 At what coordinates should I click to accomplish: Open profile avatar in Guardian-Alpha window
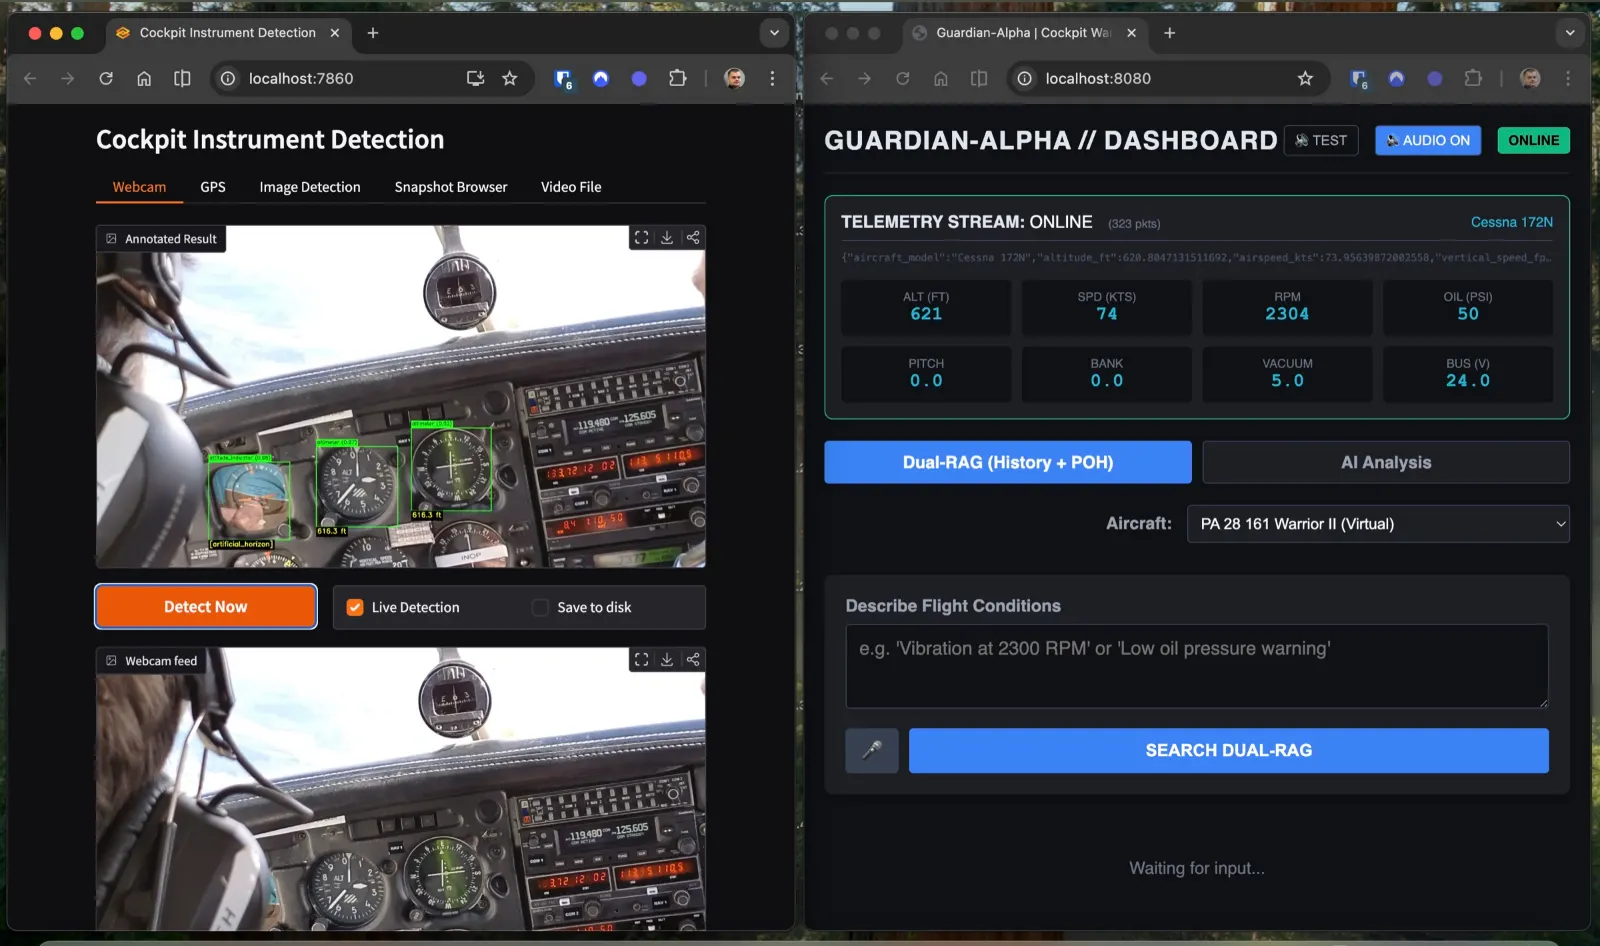tap(1530, 78)
